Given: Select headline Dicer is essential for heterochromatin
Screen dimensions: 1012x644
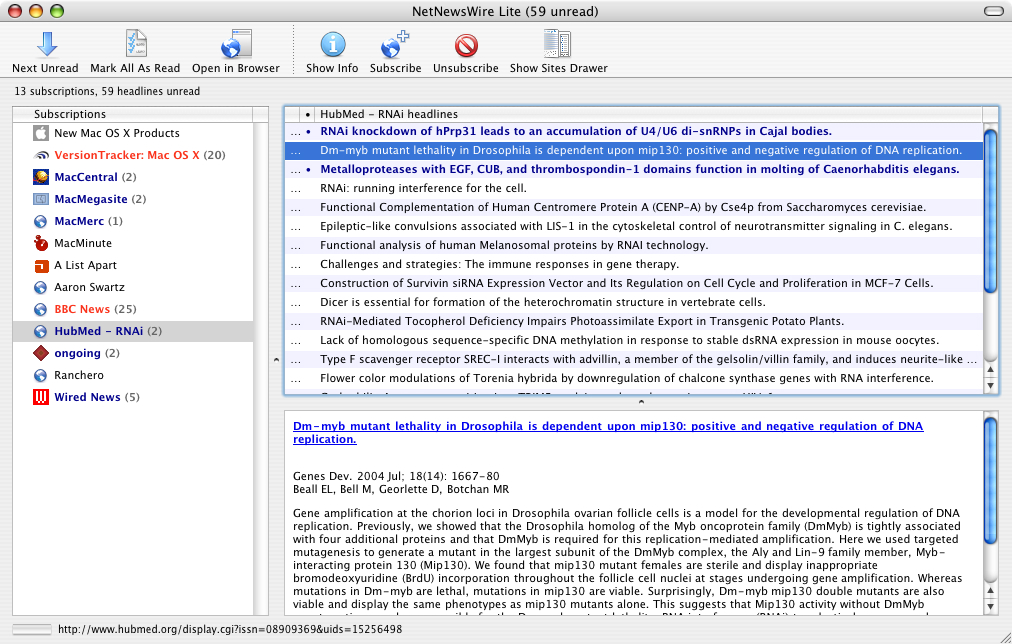Looking at the screenshot, I should pyautogui.click(x=634, y=303).
